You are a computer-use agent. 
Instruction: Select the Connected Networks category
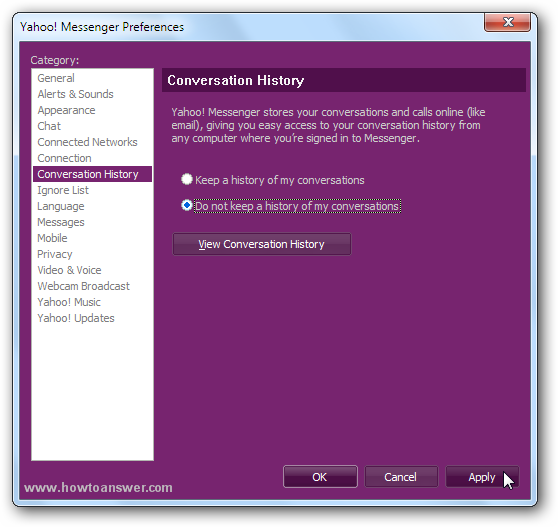(87, 142)
